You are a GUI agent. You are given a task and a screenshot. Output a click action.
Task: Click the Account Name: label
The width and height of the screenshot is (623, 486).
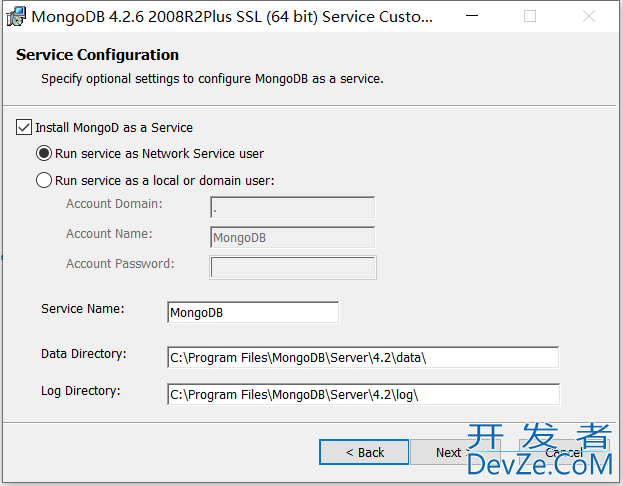pyautogui.click(x=109, y=234)
